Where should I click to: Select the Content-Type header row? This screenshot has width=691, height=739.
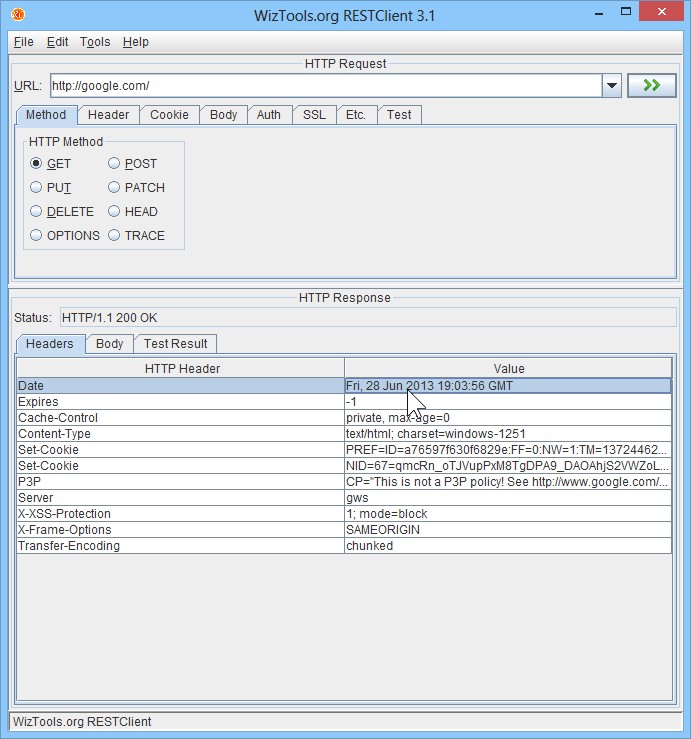(x=180, y=434)
